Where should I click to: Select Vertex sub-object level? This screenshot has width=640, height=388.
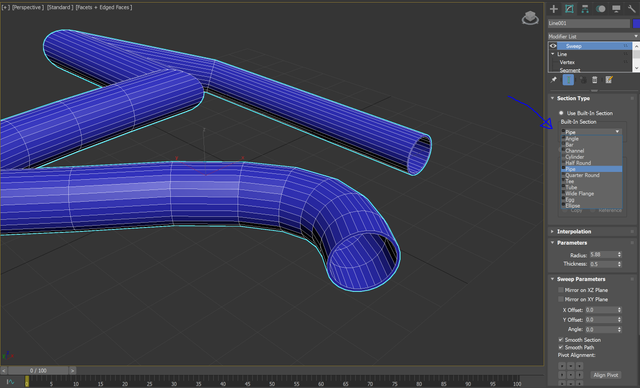(x=567, y=62)
